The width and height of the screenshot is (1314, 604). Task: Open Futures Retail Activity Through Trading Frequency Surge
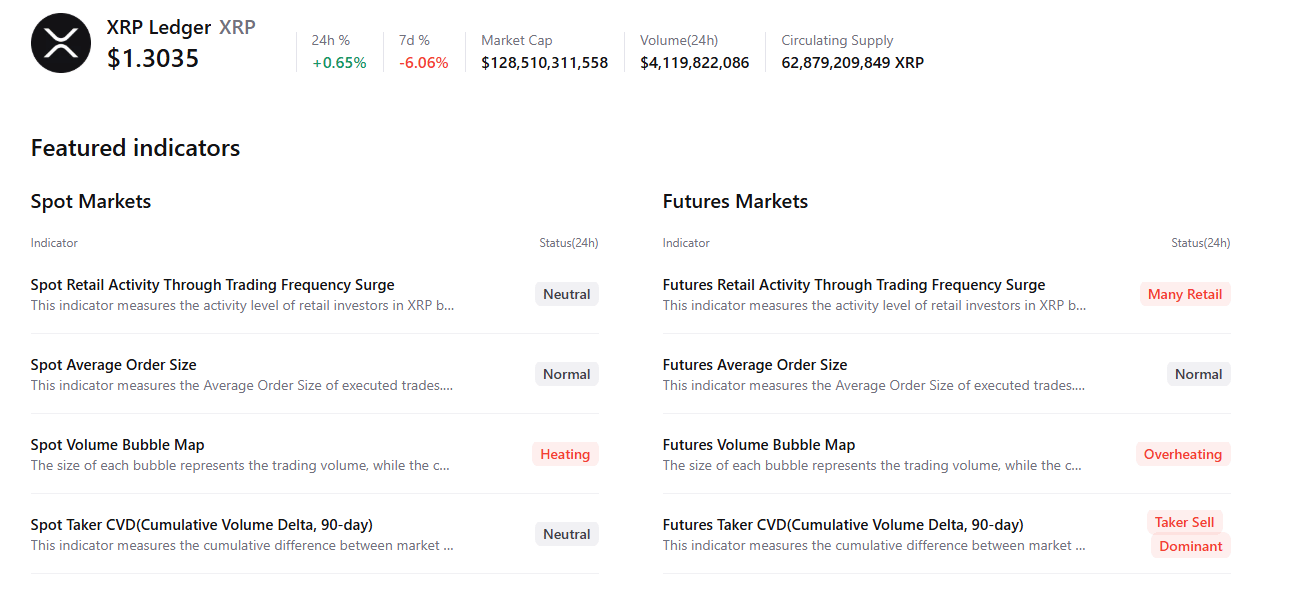tap(854, 285)
